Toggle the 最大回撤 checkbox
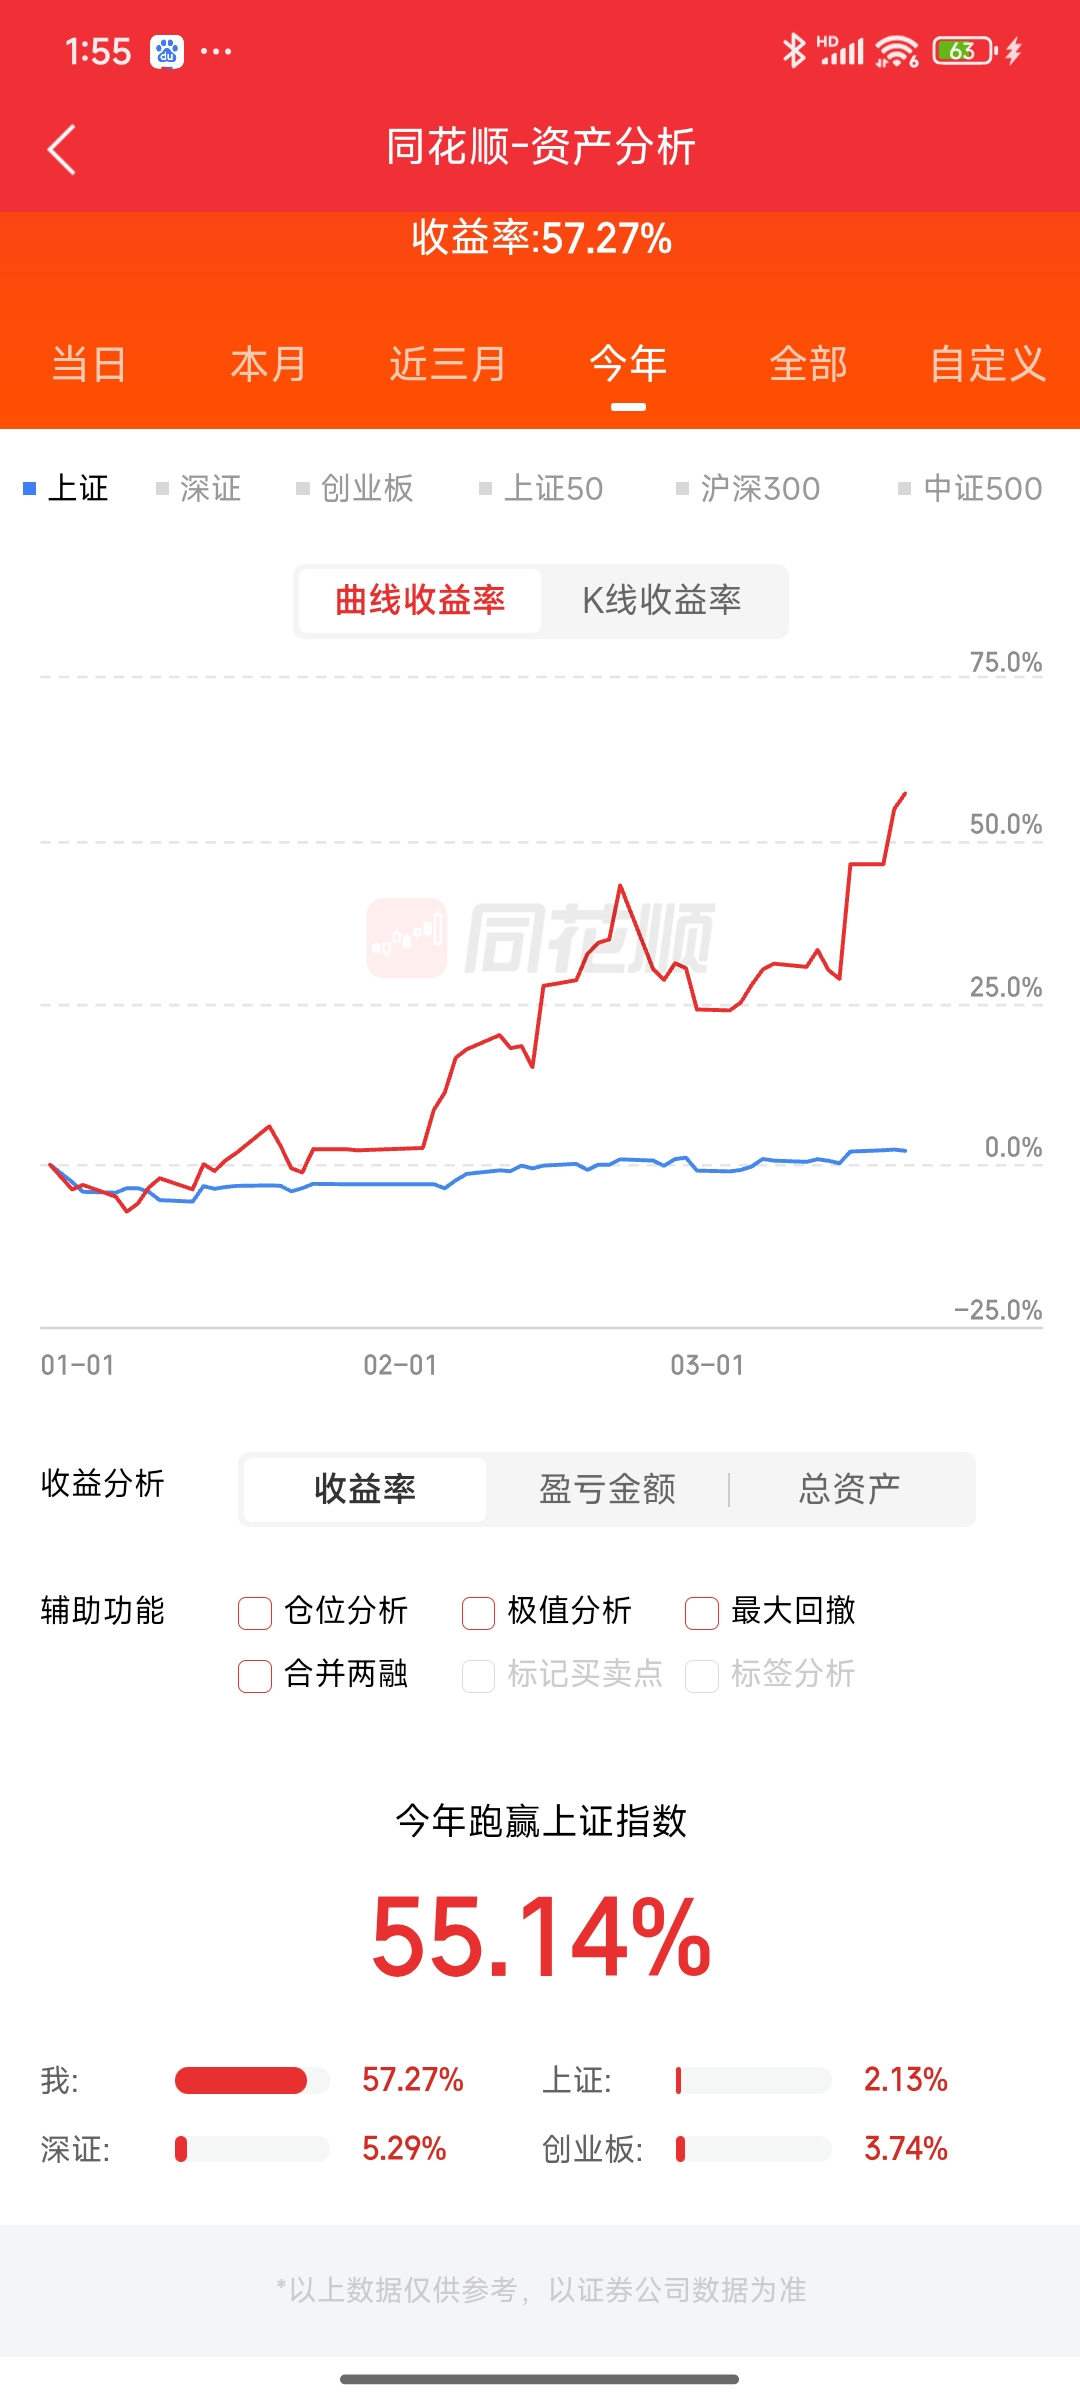The image size is (1080, 2400). point(701,1612)
